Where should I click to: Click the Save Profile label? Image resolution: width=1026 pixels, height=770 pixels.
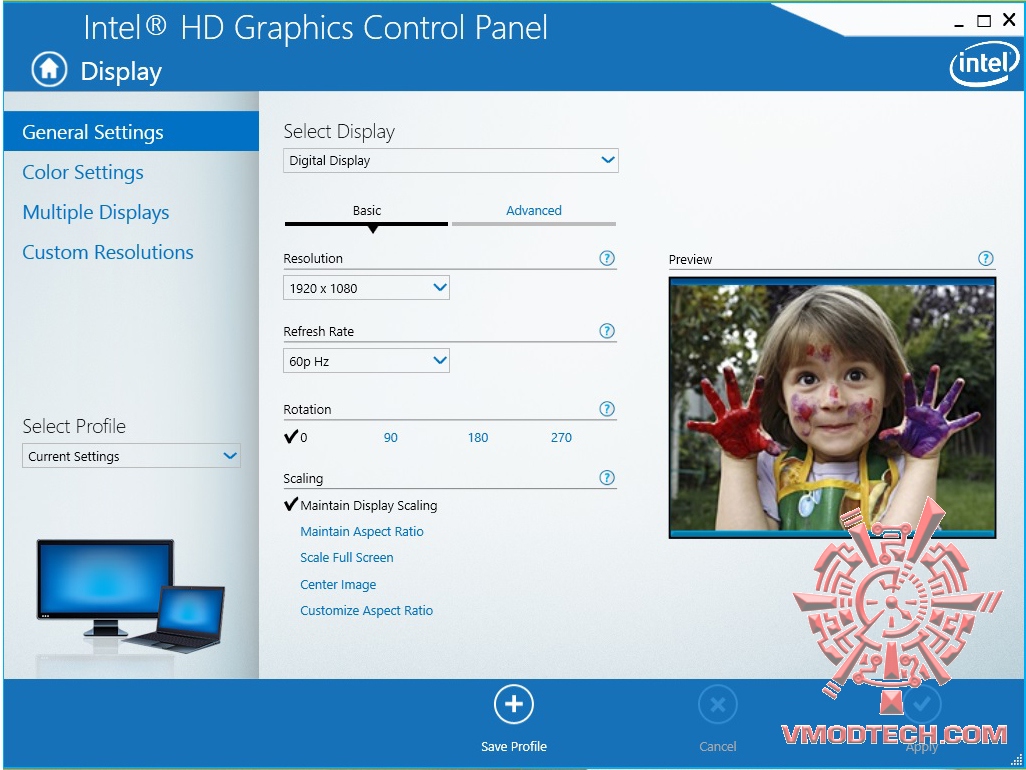[514, 746]
